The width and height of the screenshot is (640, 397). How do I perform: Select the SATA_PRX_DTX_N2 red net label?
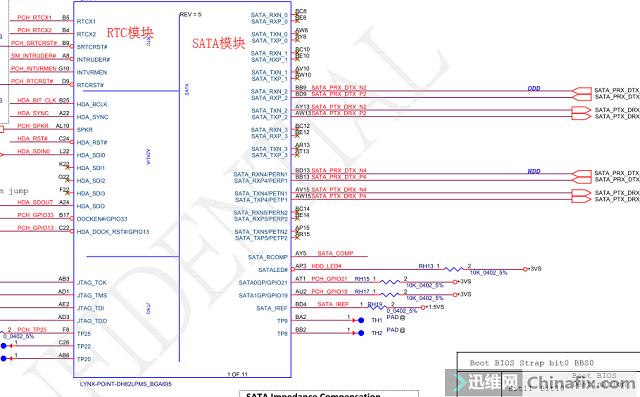click(x=339, y=88)
